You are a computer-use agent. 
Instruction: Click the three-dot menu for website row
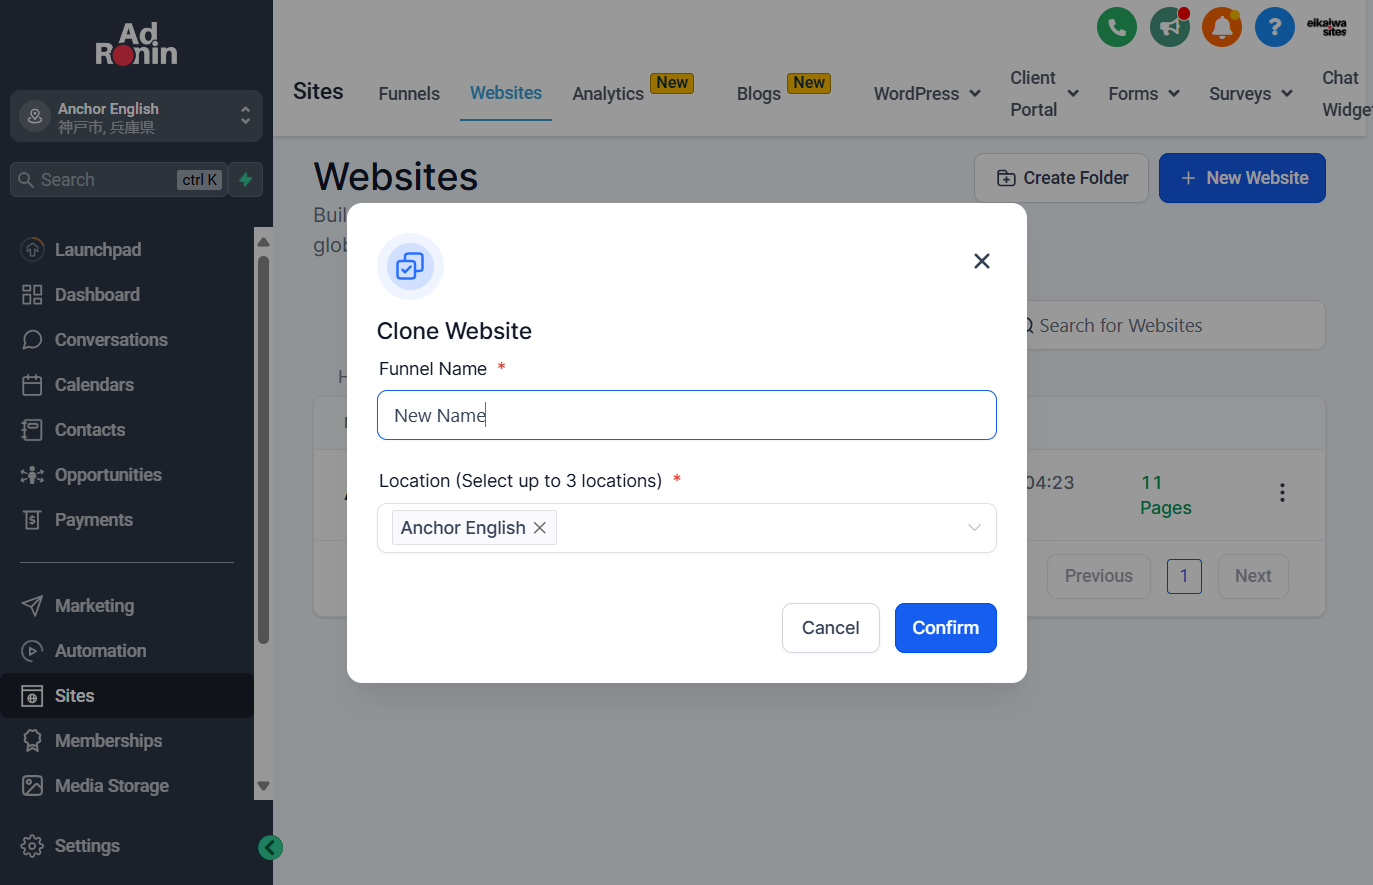click(1282, 493)
